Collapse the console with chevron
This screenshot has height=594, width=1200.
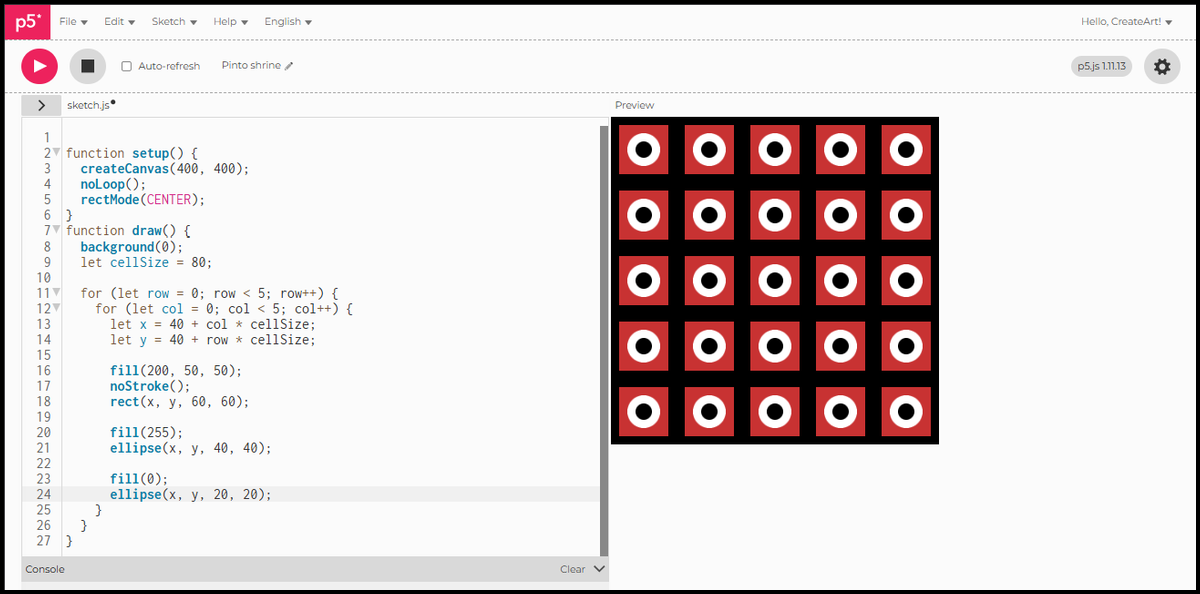(599, 569)
